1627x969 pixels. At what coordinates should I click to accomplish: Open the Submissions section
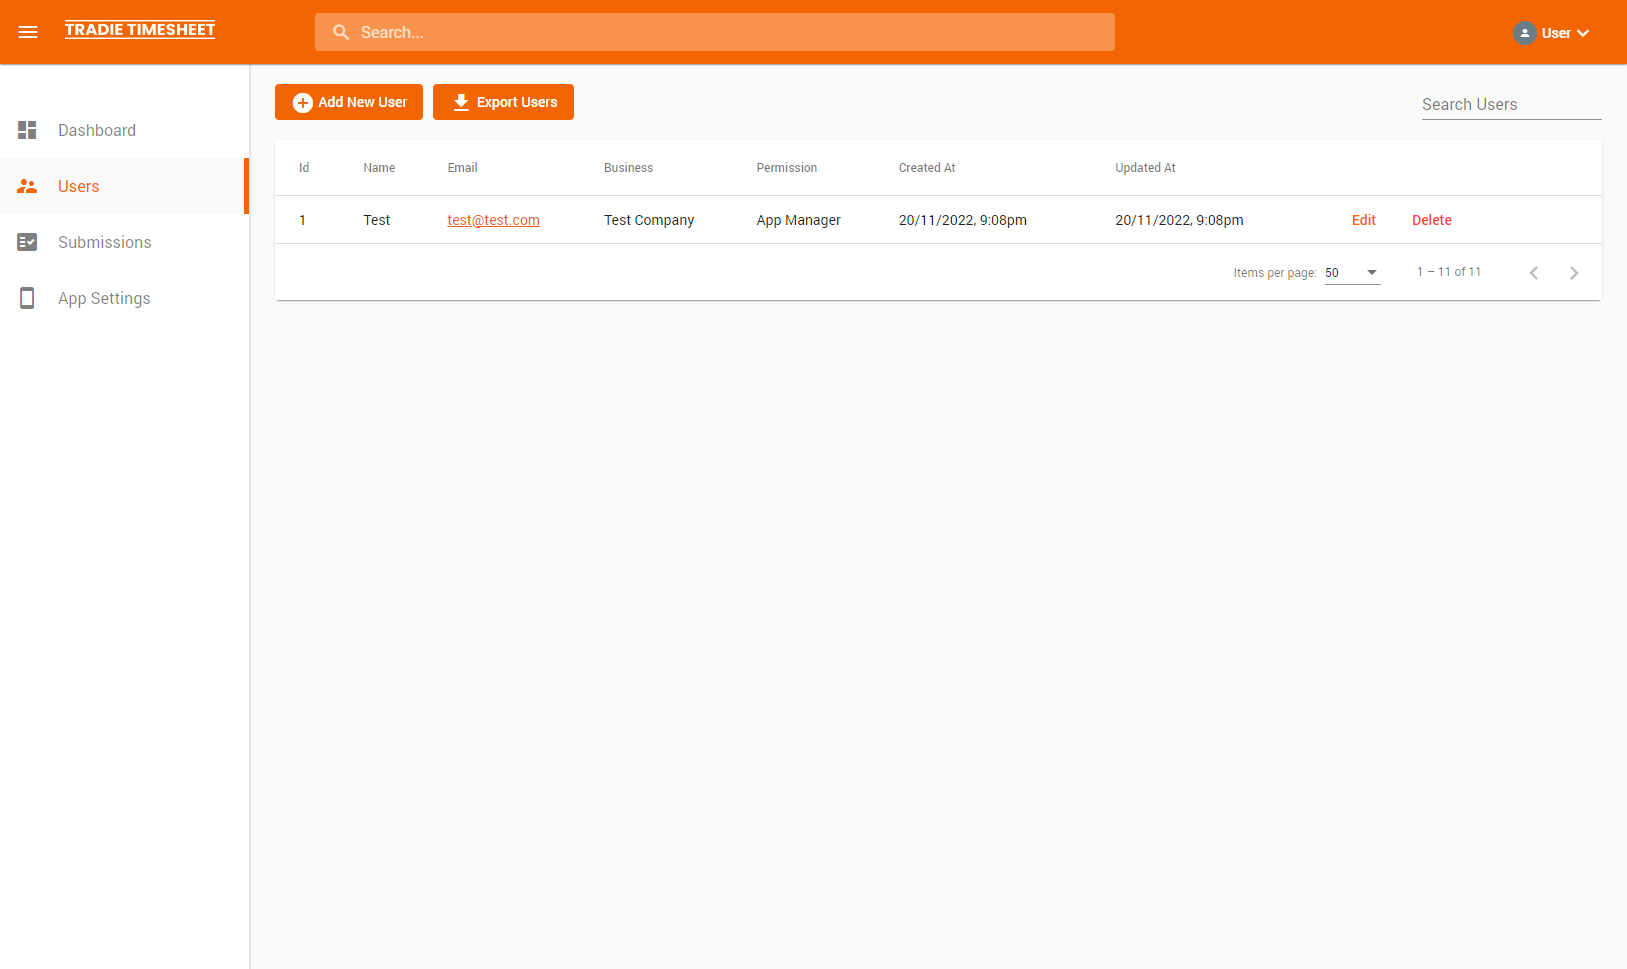pos(124,242)
